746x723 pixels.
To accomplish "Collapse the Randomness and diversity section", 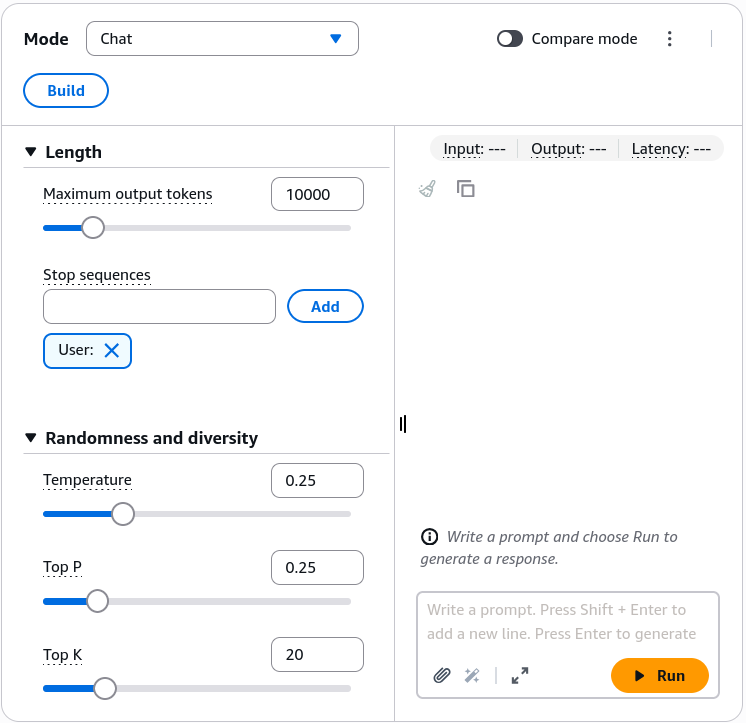I will [31, 438].
